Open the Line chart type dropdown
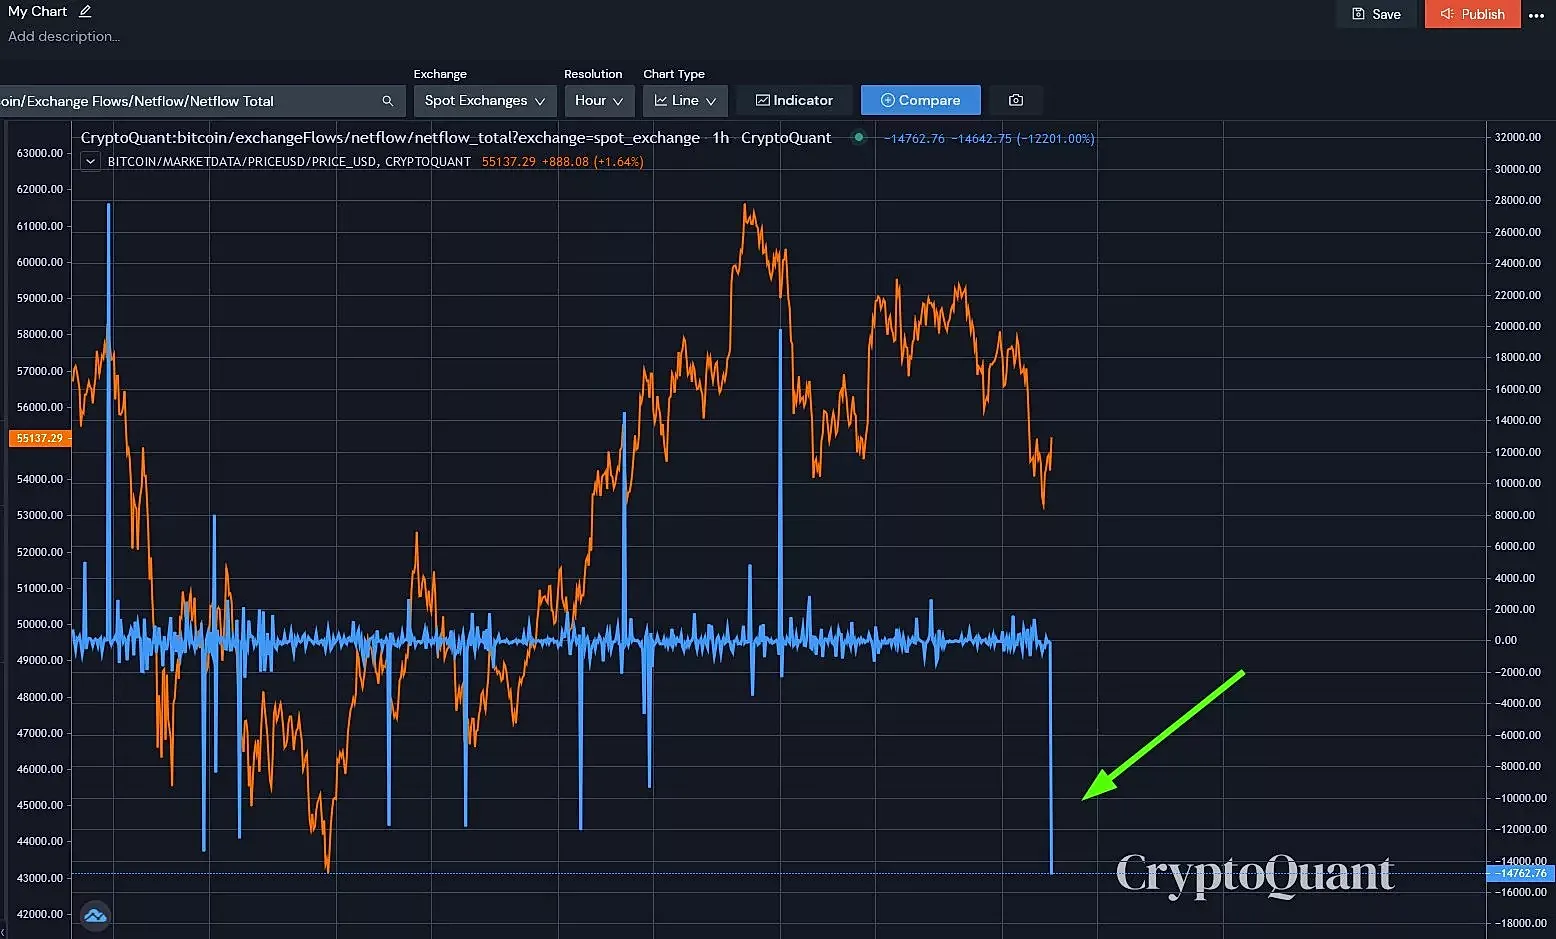 tap(686, 101)
